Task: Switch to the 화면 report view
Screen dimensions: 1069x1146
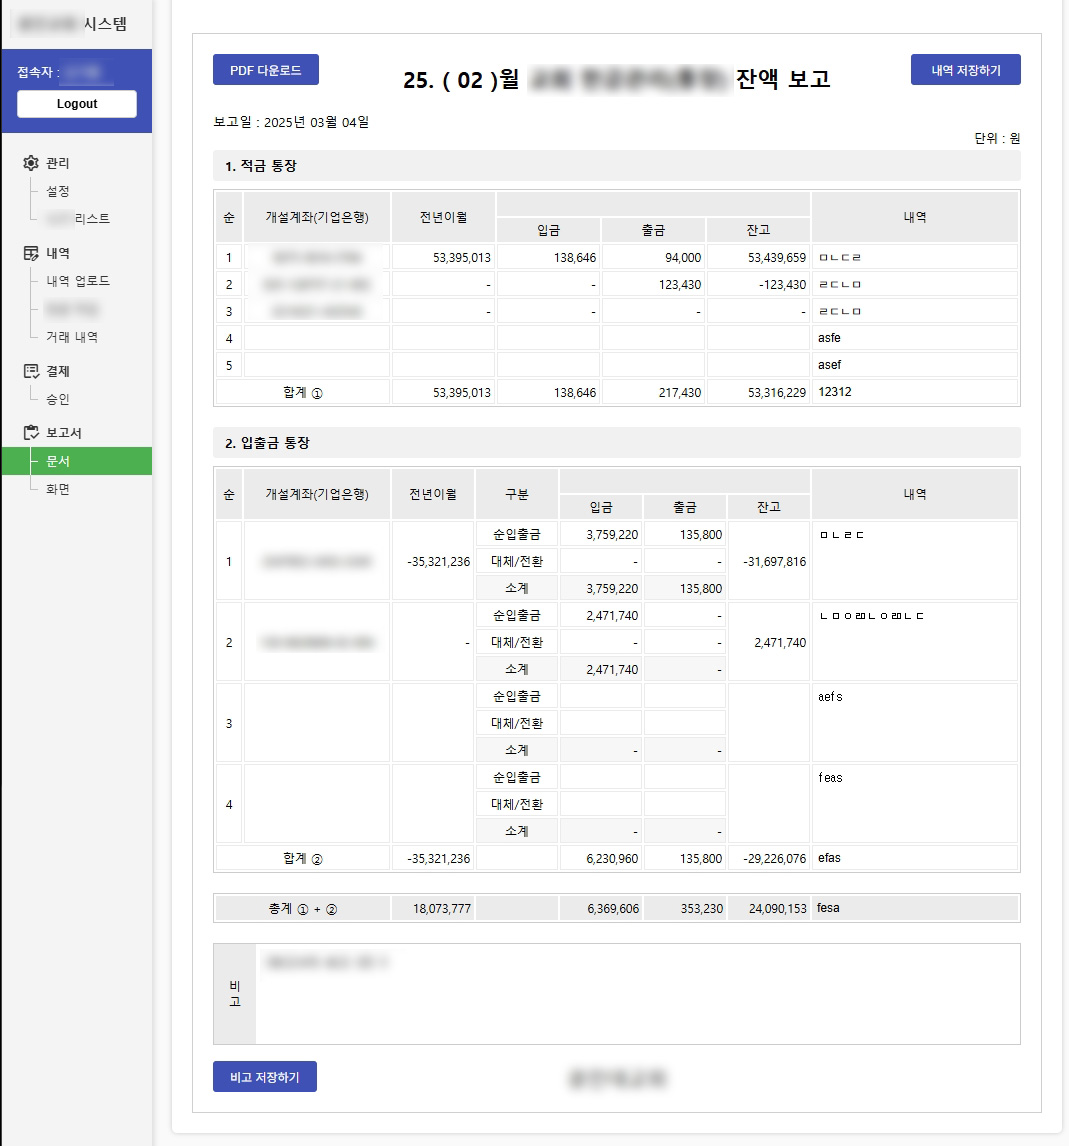Action: point(56,489)
